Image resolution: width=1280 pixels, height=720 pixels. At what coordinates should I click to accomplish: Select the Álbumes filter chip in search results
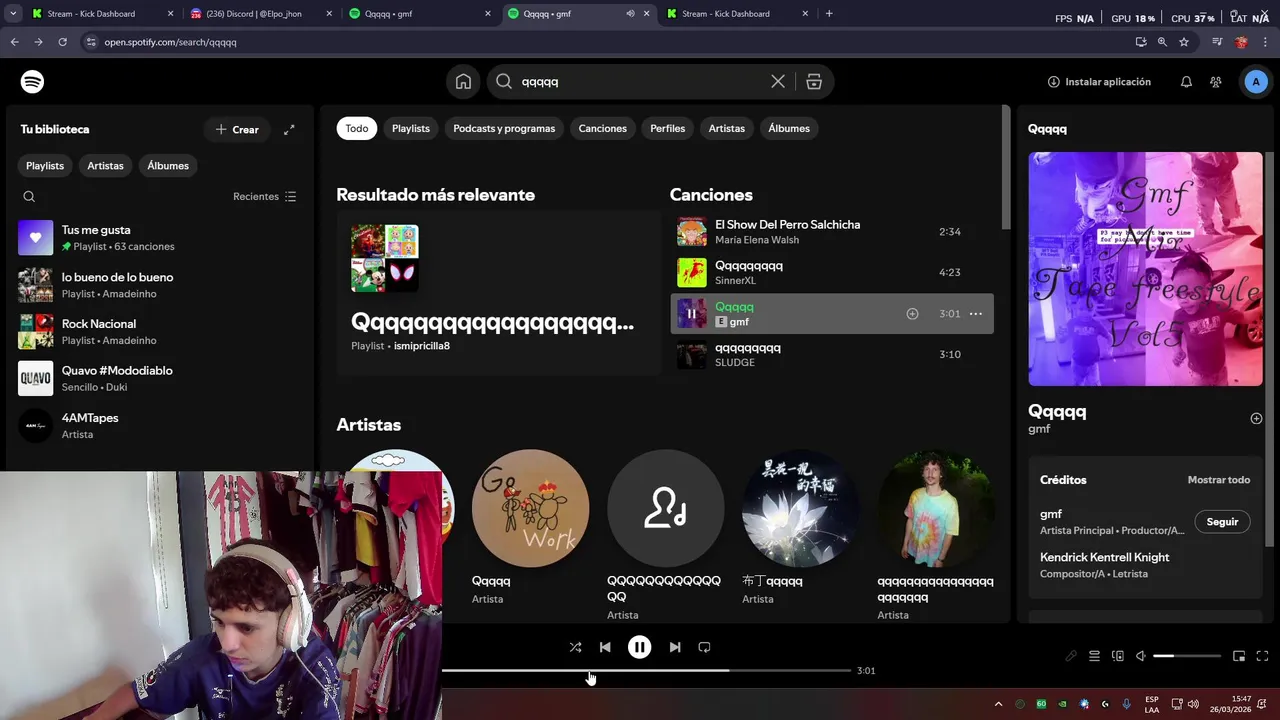[x=789, y=128]
